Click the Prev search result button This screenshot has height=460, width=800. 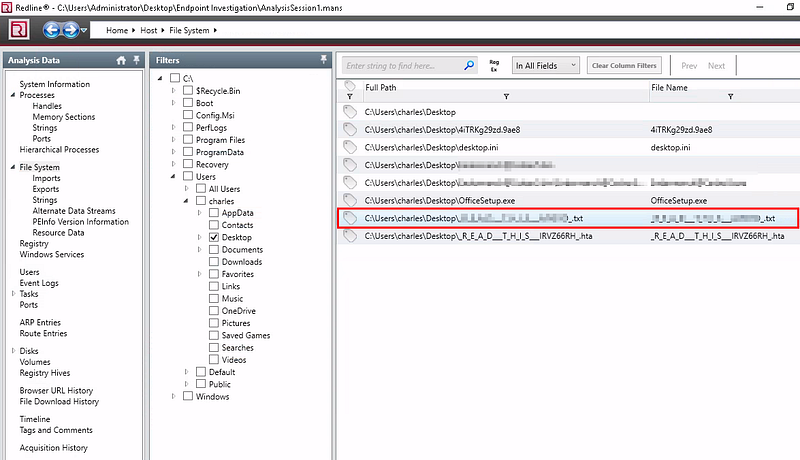689,66
